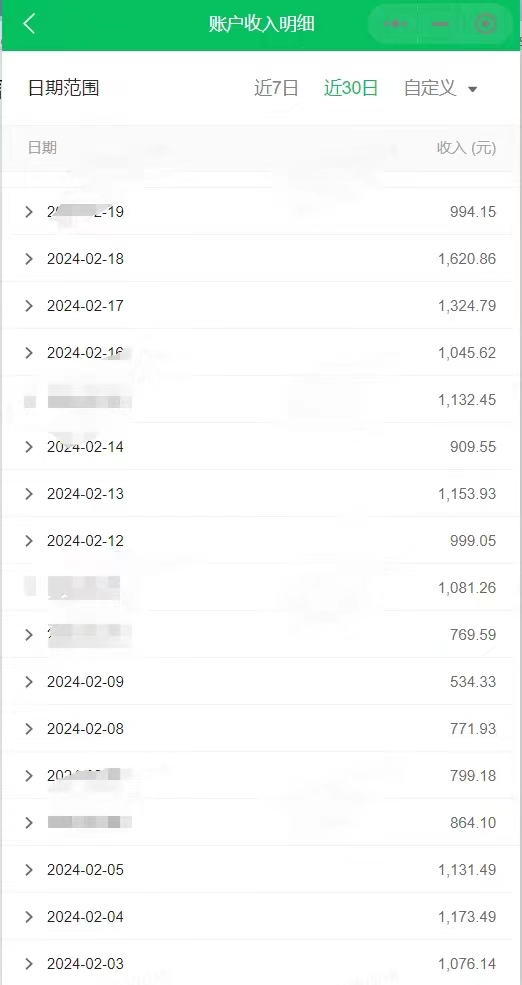
Task: Close the mini program with the circle icon
Action: coord(486,24)
